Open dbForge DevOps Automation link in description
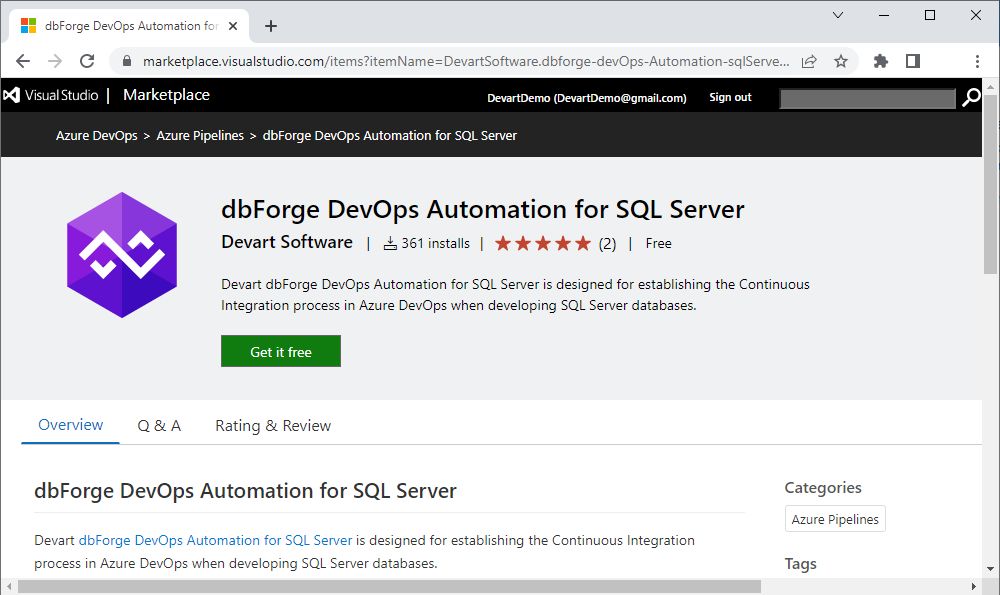This screenshot has height=595, width=1000. point(215,541)
